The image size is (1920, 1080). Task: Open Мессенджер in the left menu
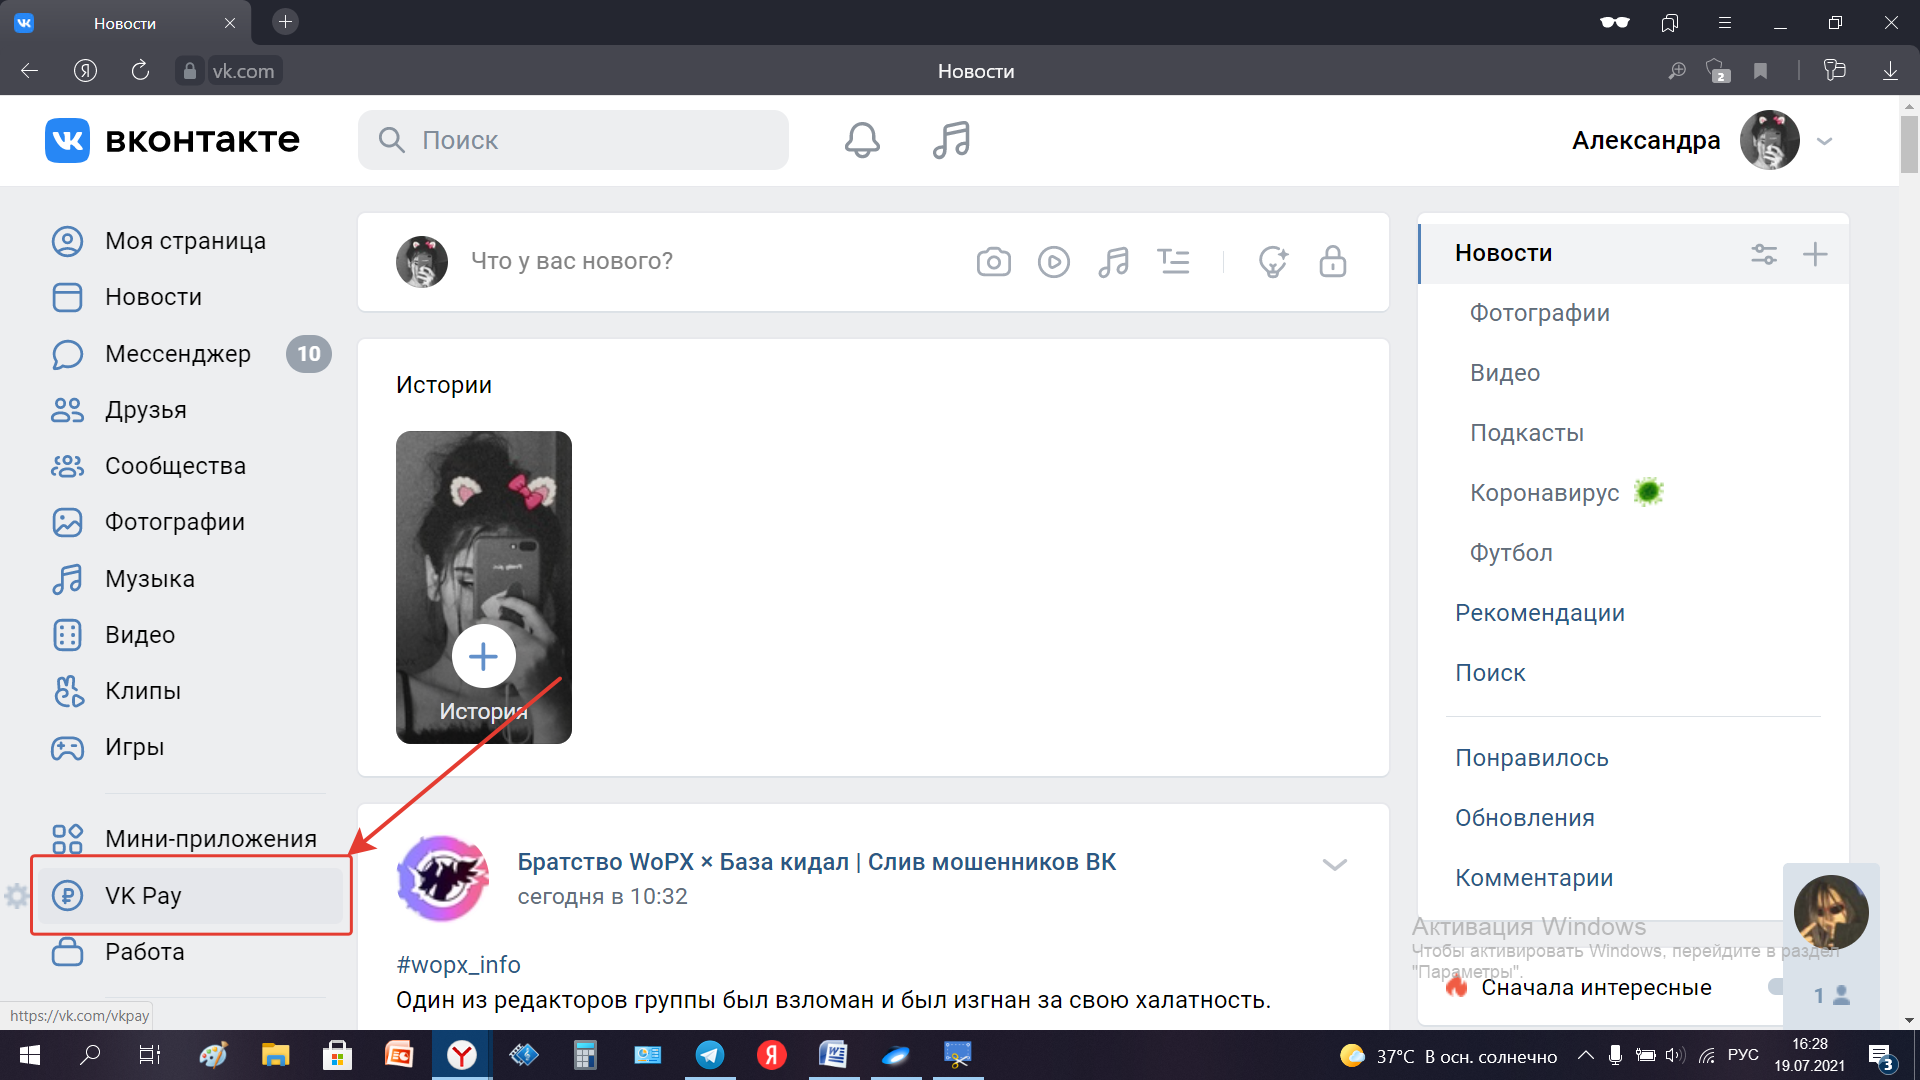tap(178, 354)
